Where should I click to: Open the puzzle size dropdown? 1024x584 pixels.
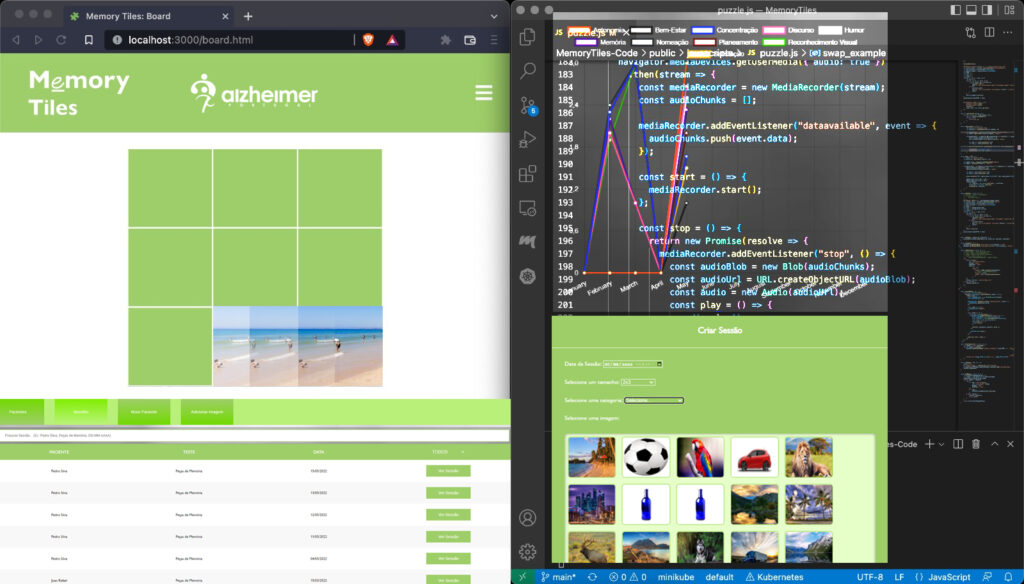(638, 382)
